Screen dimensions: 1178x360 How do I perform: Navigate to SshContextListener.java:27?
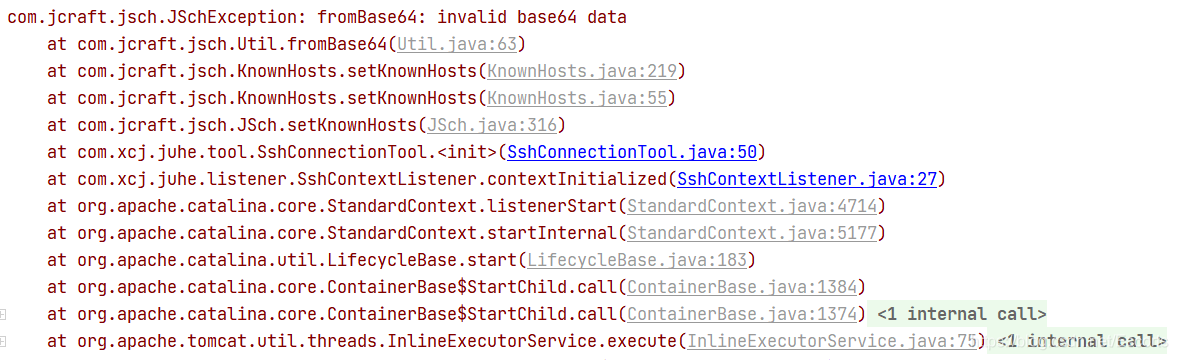(807, 180)
